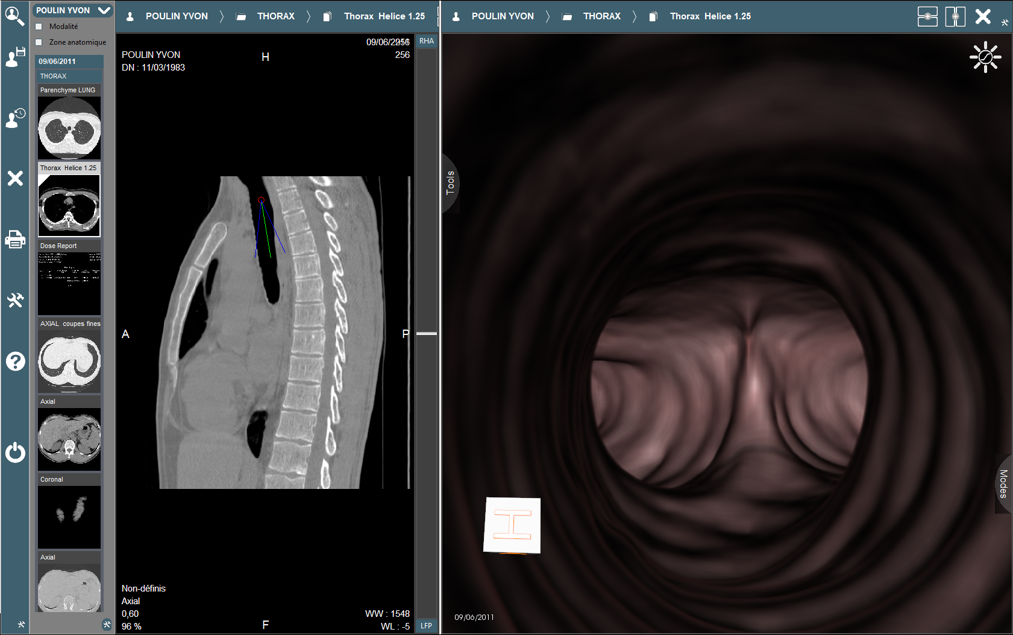1013x635 pixels.
Task: Click the red marker on sagittal trachea
Action: pyautogui.click(x=261, y=200)
